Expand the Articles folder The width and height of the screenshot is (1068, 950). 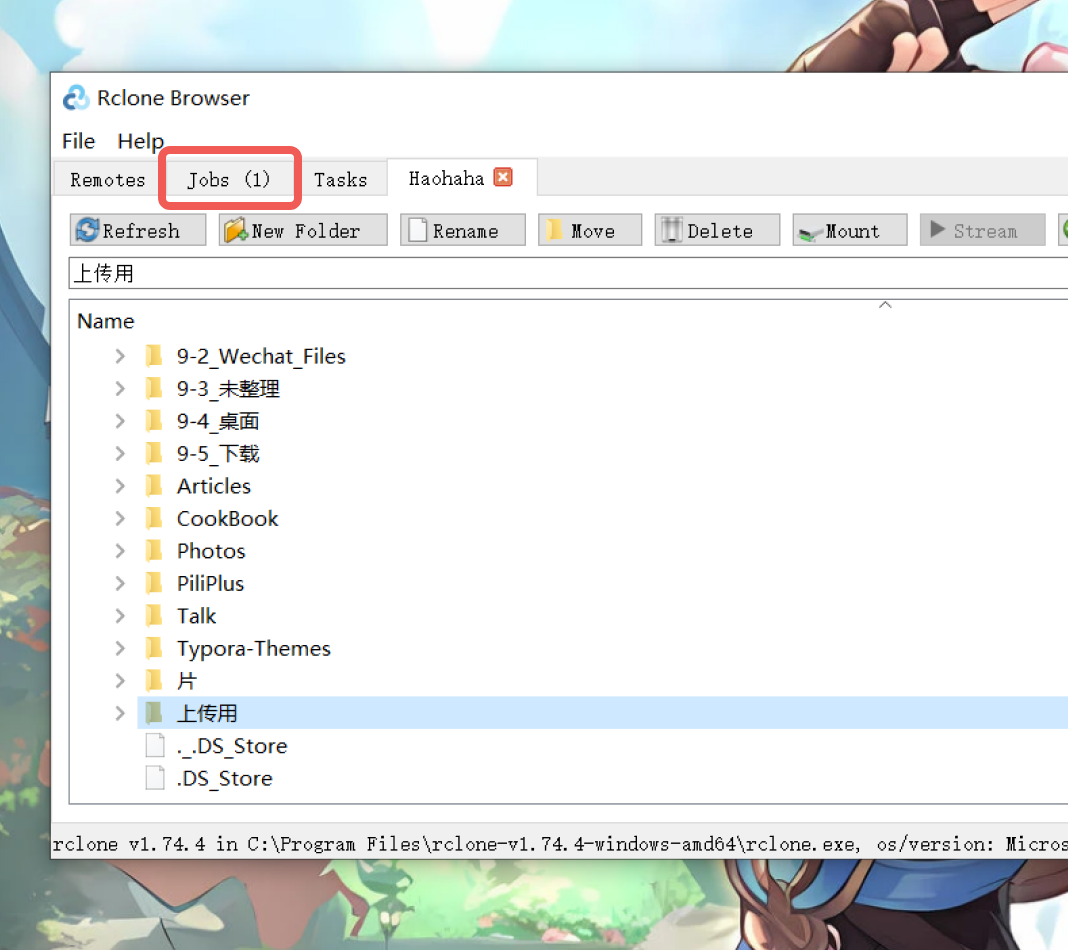pyautogui.click(x=120, y=486)
